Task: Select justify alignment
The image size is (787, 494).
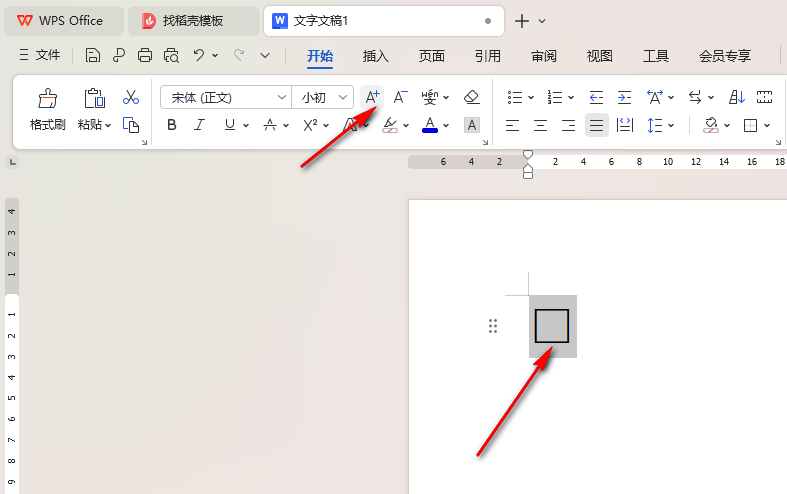Action: pyautogui.click(x=596, y=125)
